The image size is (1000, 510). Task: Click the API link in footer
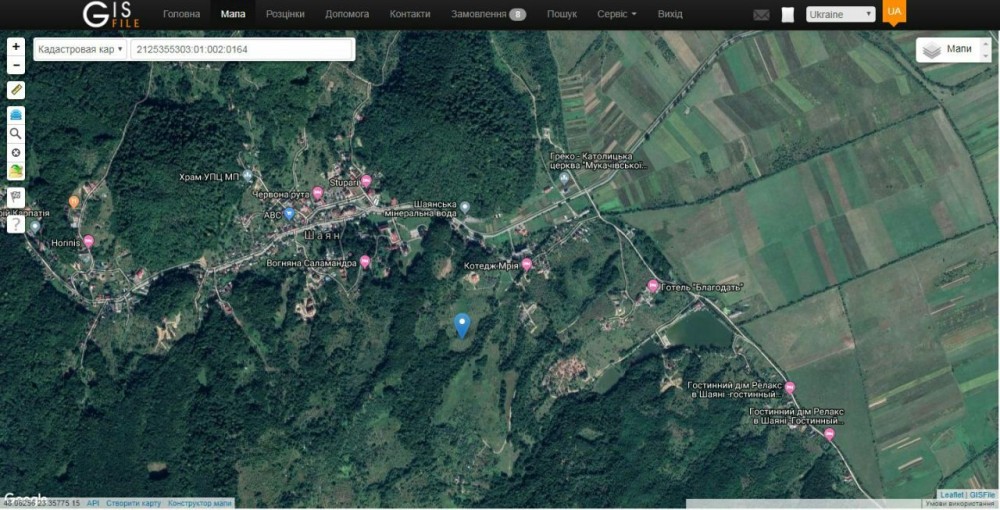93,504
